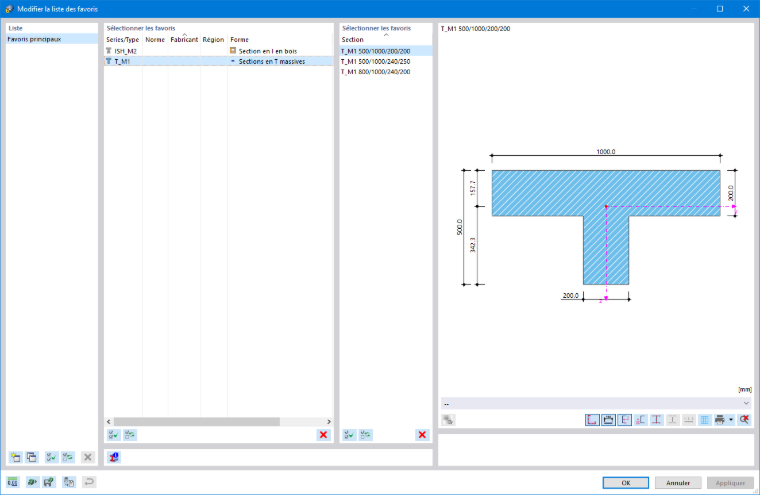Click the grey I-section icon in preview toolbar
The height and width of the screenshot is (495, 760).
click(672, 420)
